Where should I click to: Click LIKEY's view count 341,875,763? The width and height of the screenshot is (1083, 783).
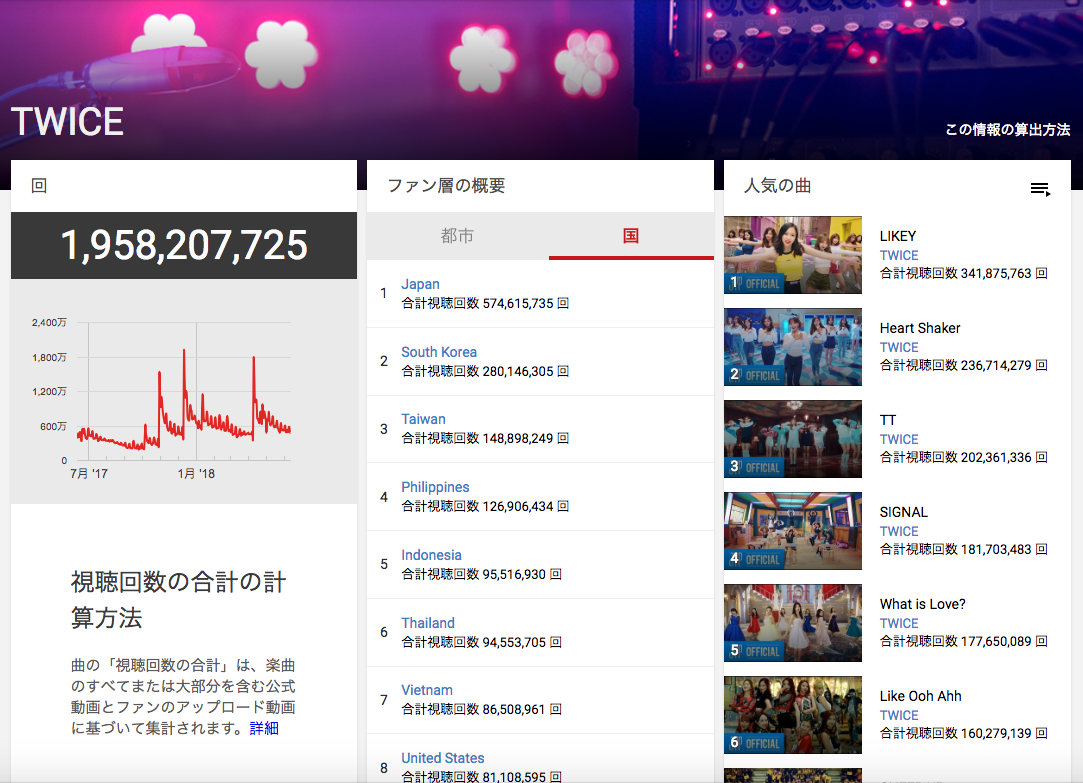(996, 273)
